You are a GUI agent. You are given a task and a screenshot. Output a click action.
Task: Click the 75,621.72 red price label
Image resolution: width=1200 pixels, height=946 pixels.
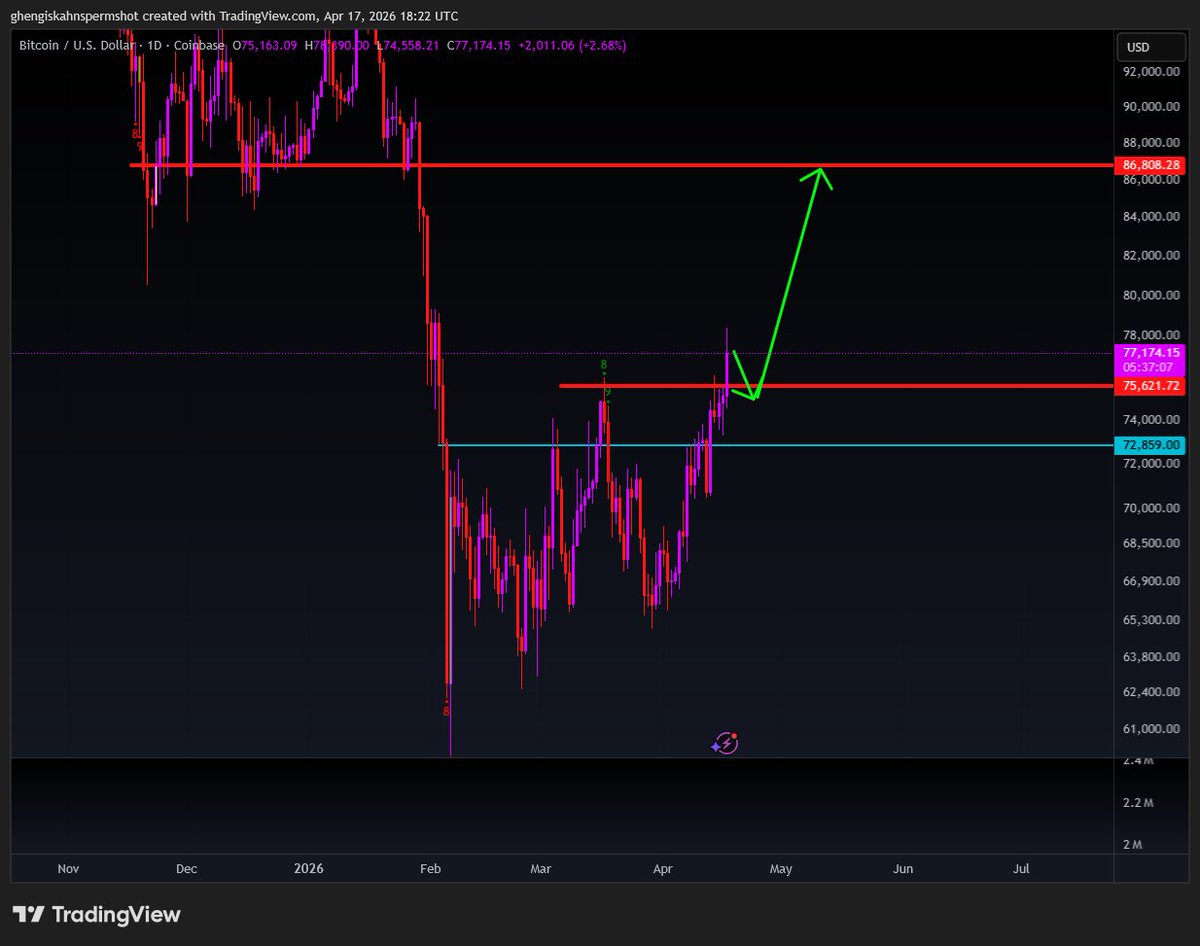tap(1151, 385)
